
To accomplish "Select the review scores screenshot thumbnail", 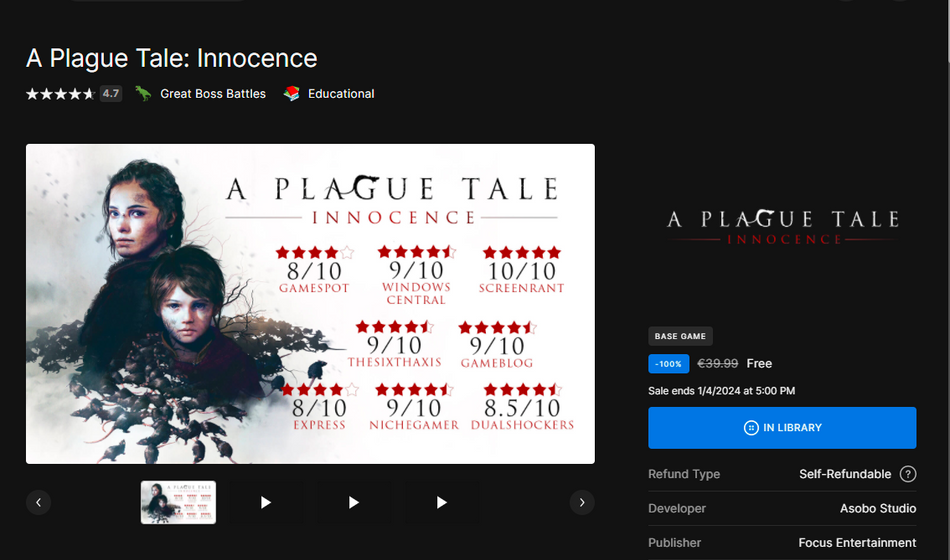I will click(178, 502).
